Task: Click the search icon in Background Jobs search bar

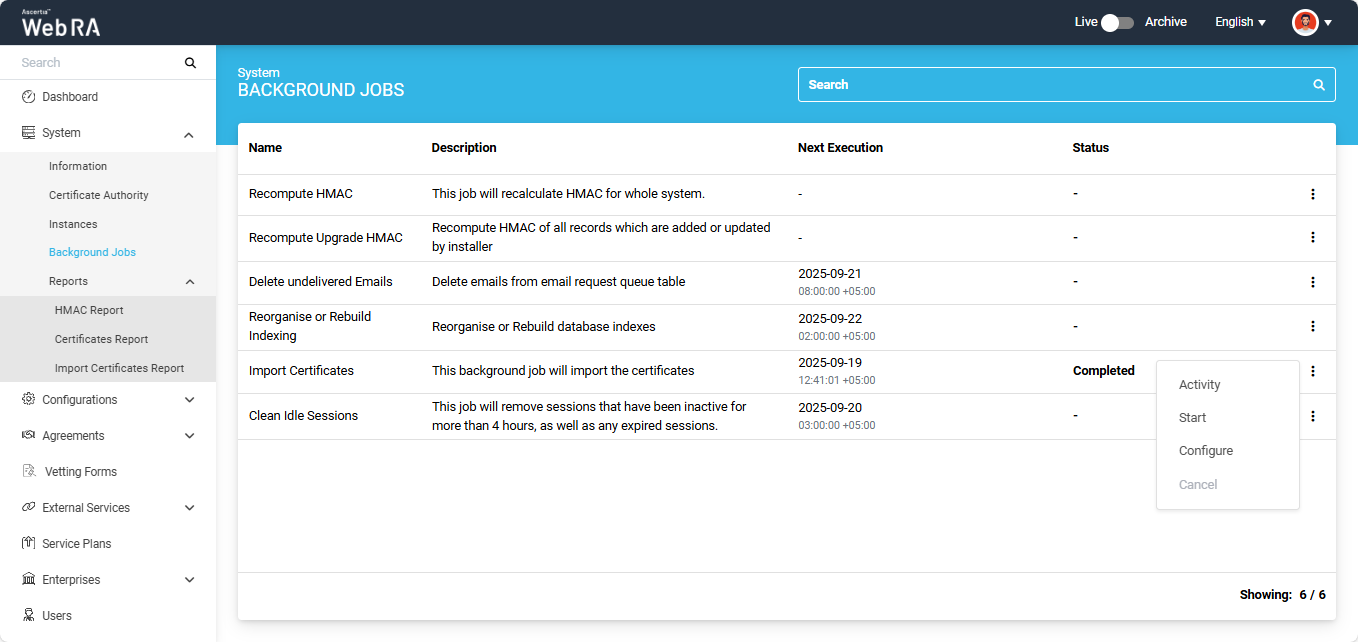Action: pyautogui.click(x=1319, y=85)
